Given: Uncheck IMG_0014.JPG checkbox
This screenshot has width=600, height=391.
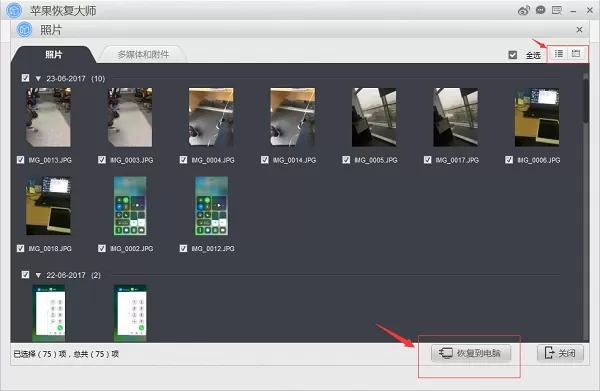Looking at the screenshot, I should tap(265, 160).
